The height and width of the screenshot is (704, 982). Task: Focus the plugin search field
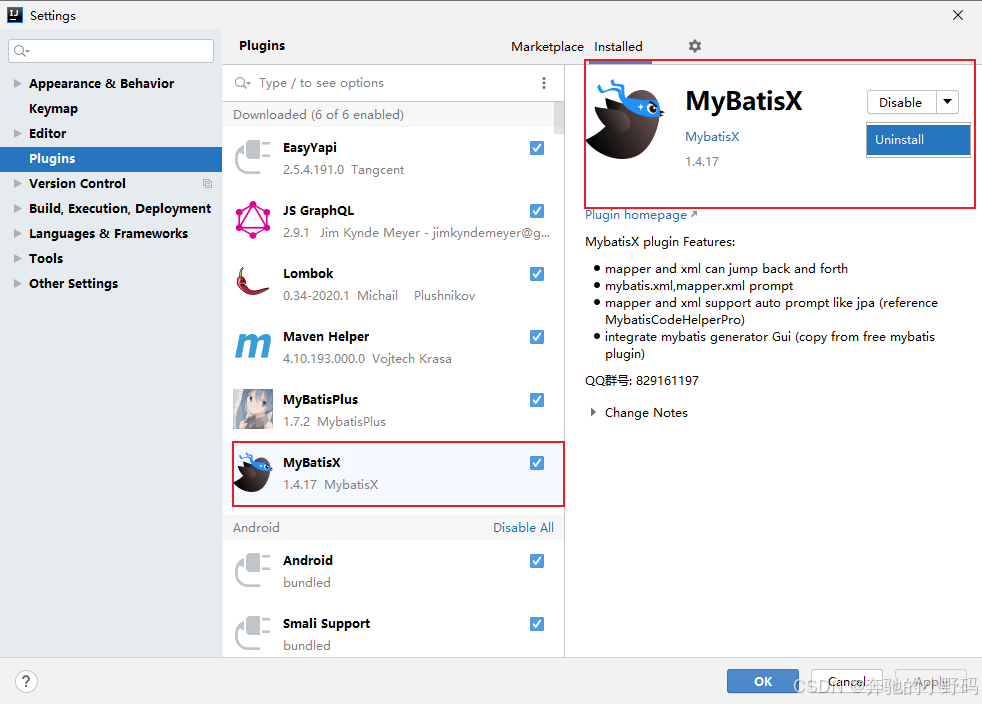click(382, 83)
